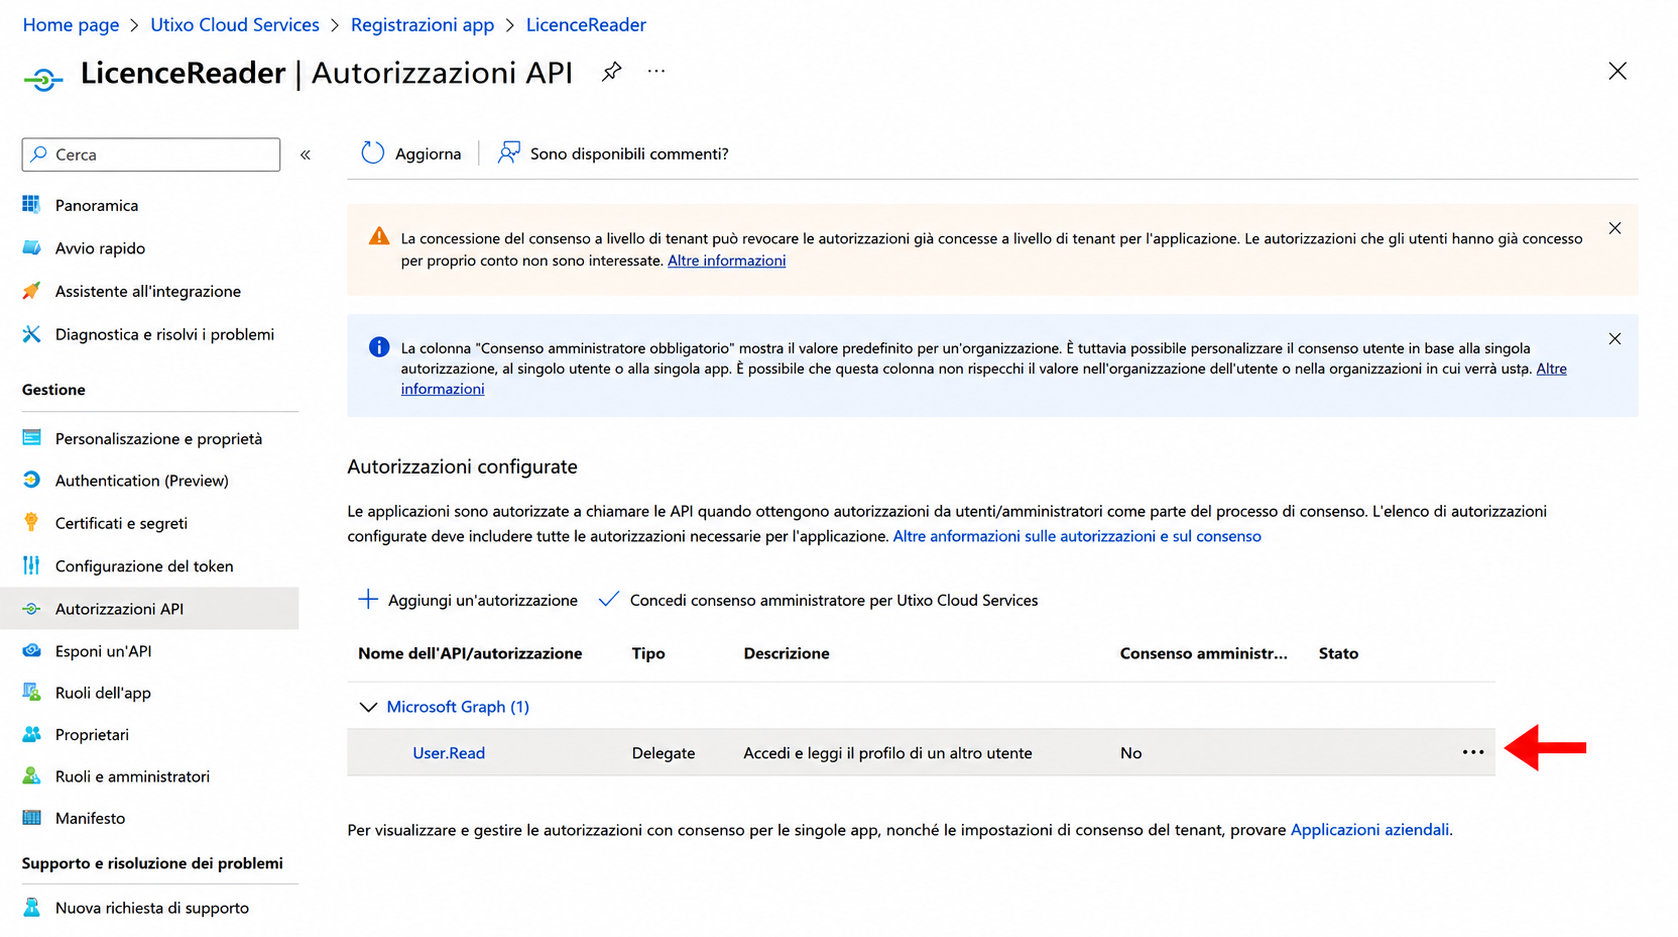Pin LicenceReader blade with the pin icon
The height and width of the screenshot is (937, 1678).
(611, 72)
